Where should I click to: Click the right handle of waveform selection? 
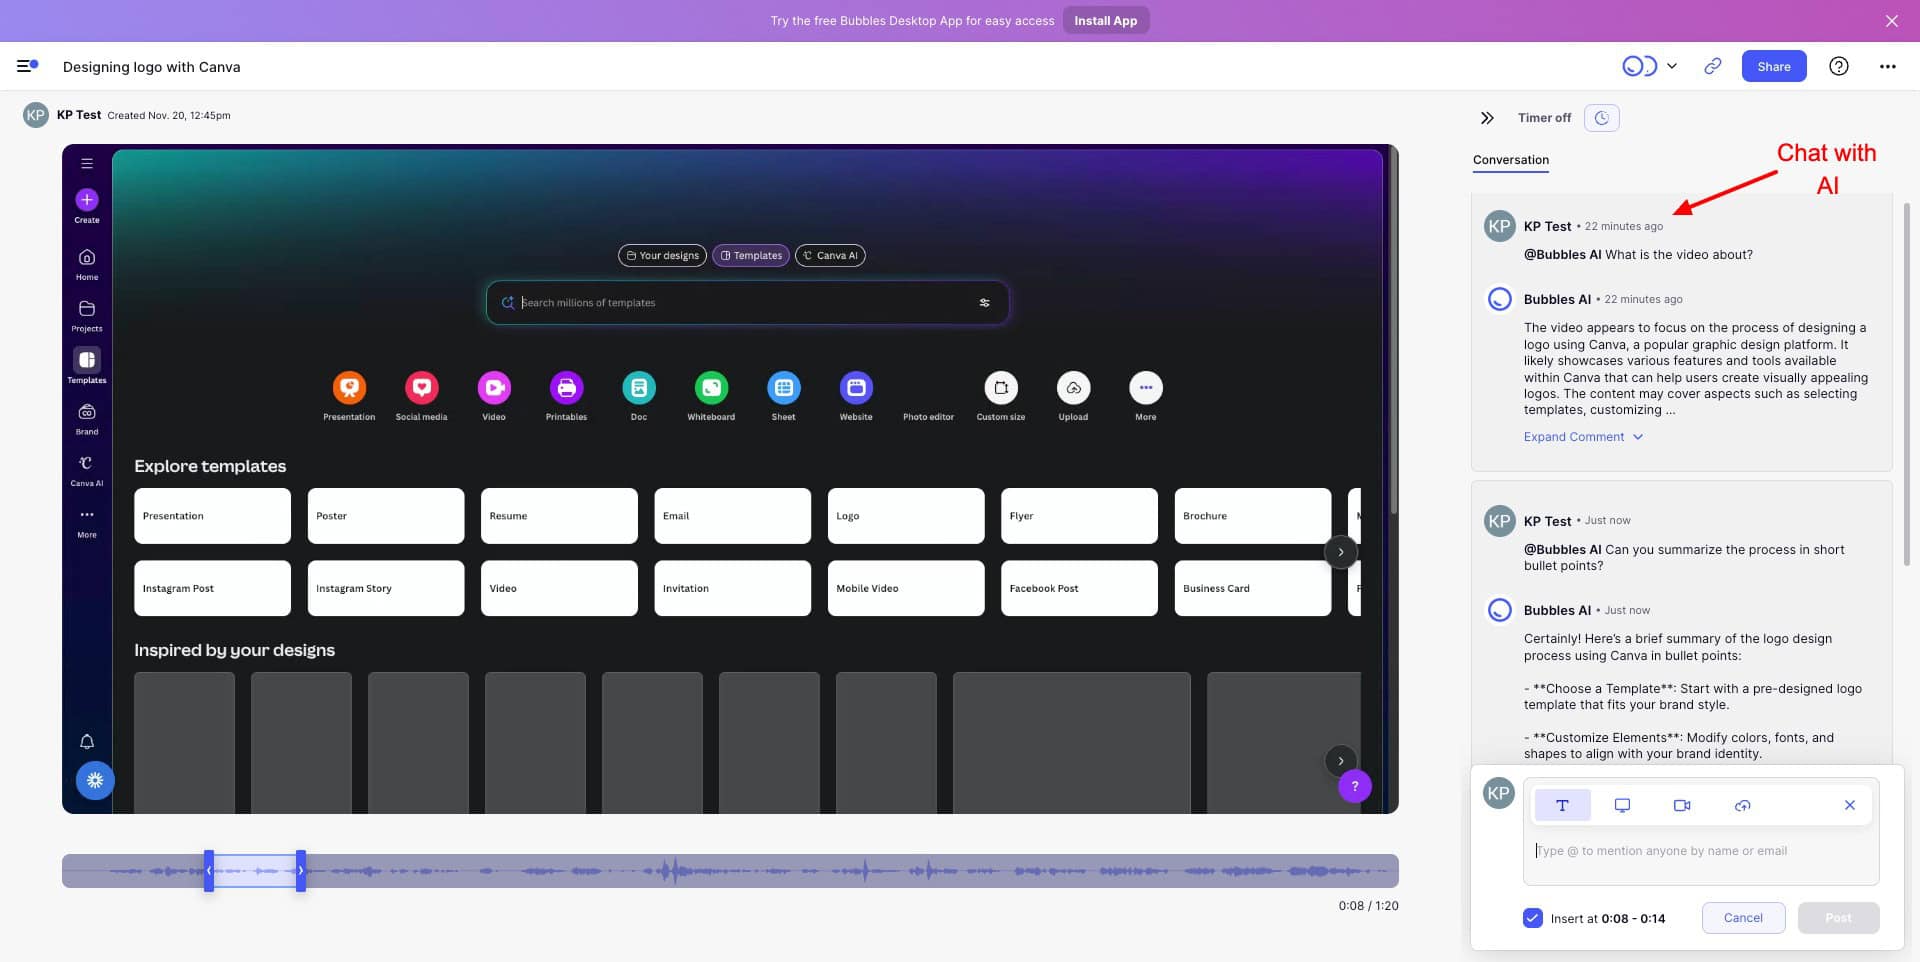coord(301,871)
